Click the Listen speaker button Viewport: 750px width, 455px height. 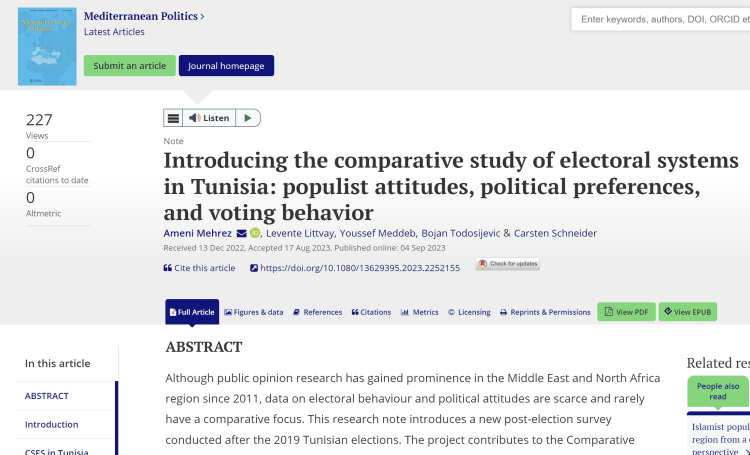[209, 118]
